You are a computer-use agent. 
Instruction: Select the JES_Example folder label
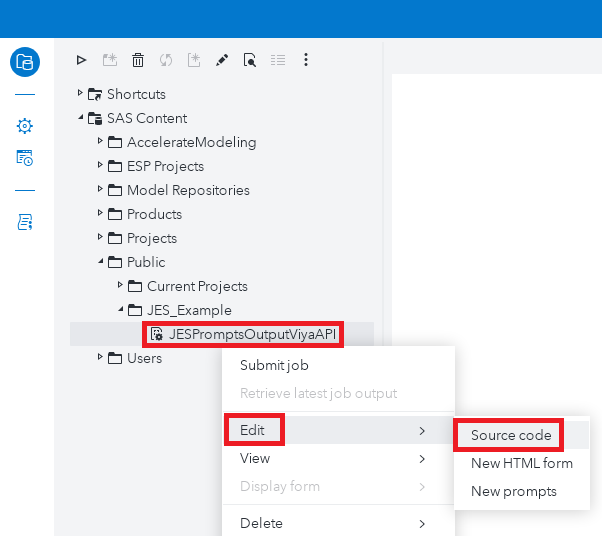(x=189, y=310)
